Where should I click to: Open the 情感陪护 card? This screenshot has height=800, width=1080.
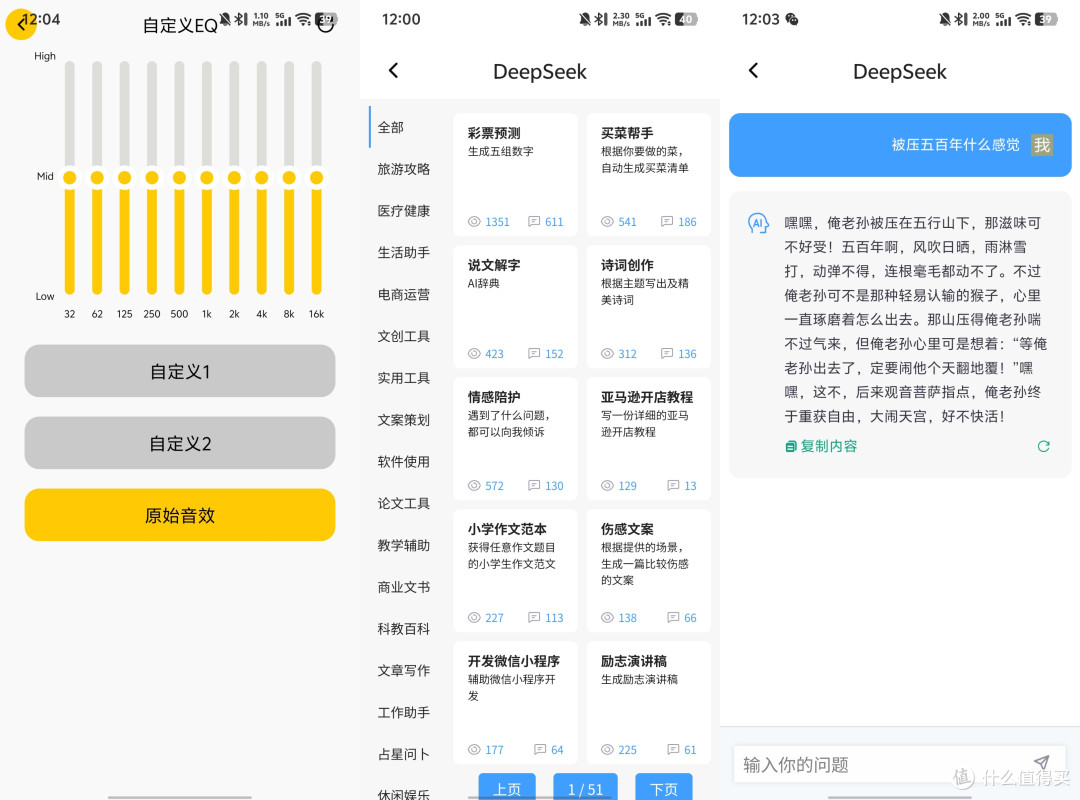tap(515, 436)
